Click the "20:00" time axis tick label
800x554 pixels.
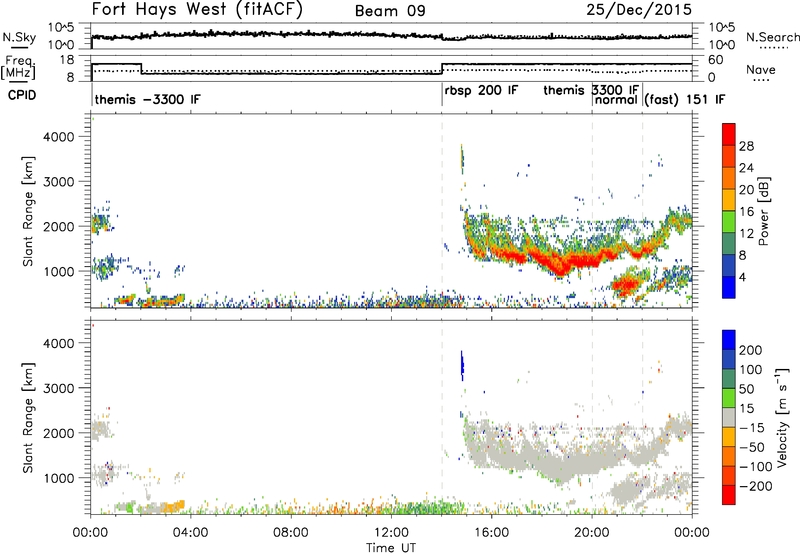coord(592,533)
